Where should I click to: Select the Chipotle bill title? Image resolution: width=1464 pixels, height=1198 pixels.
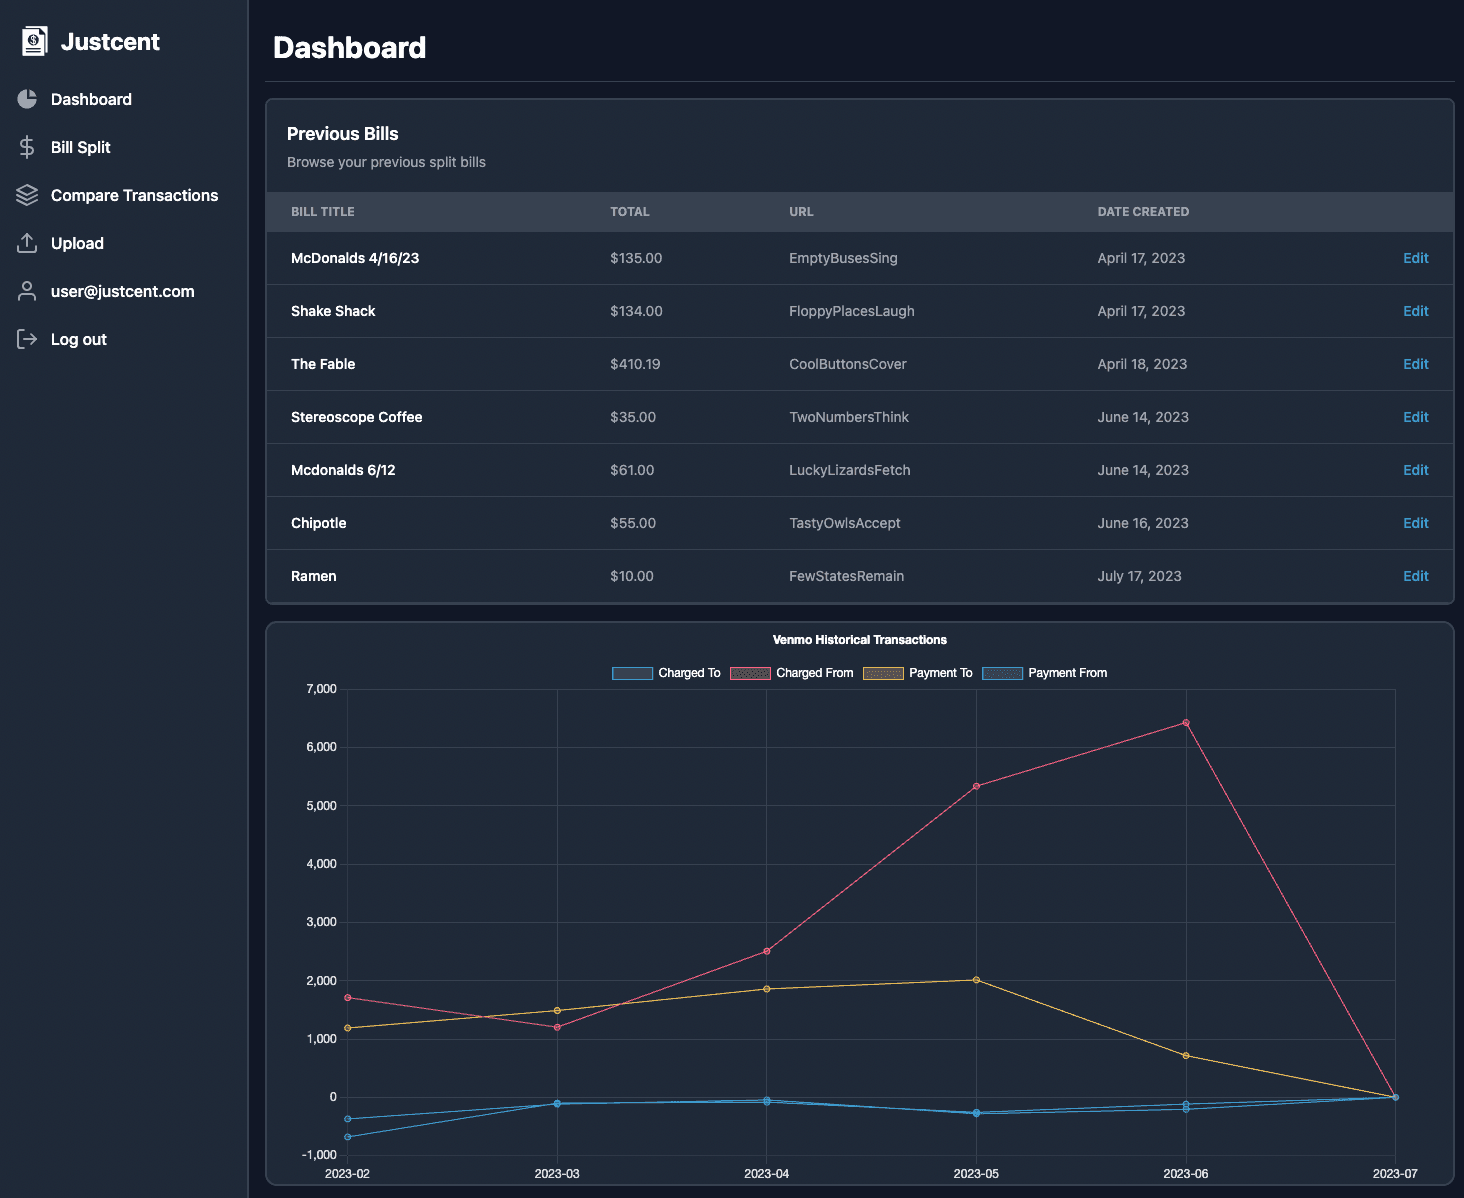point(319,523)
